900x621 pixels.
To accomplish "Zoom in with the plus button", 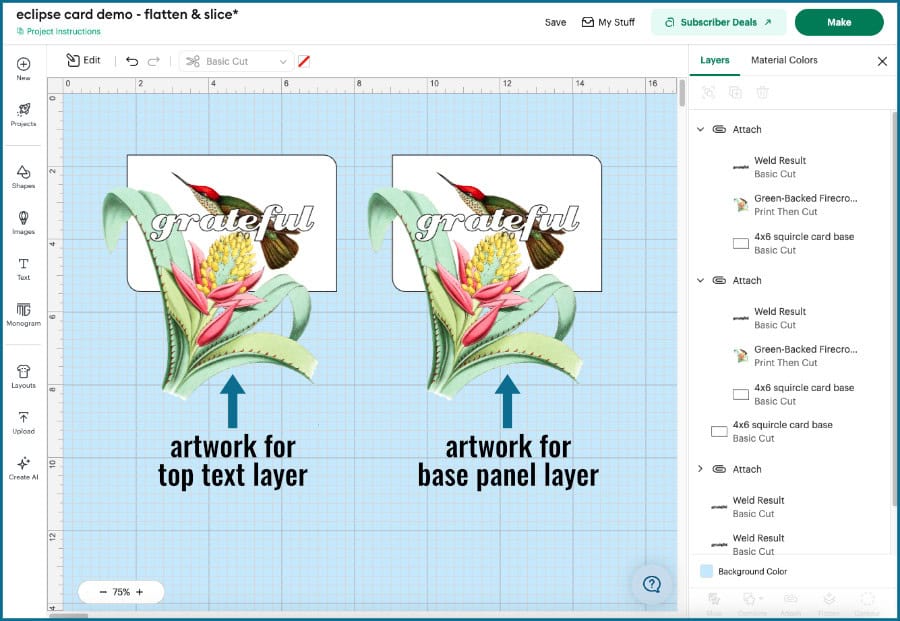I will coord(139,592).
